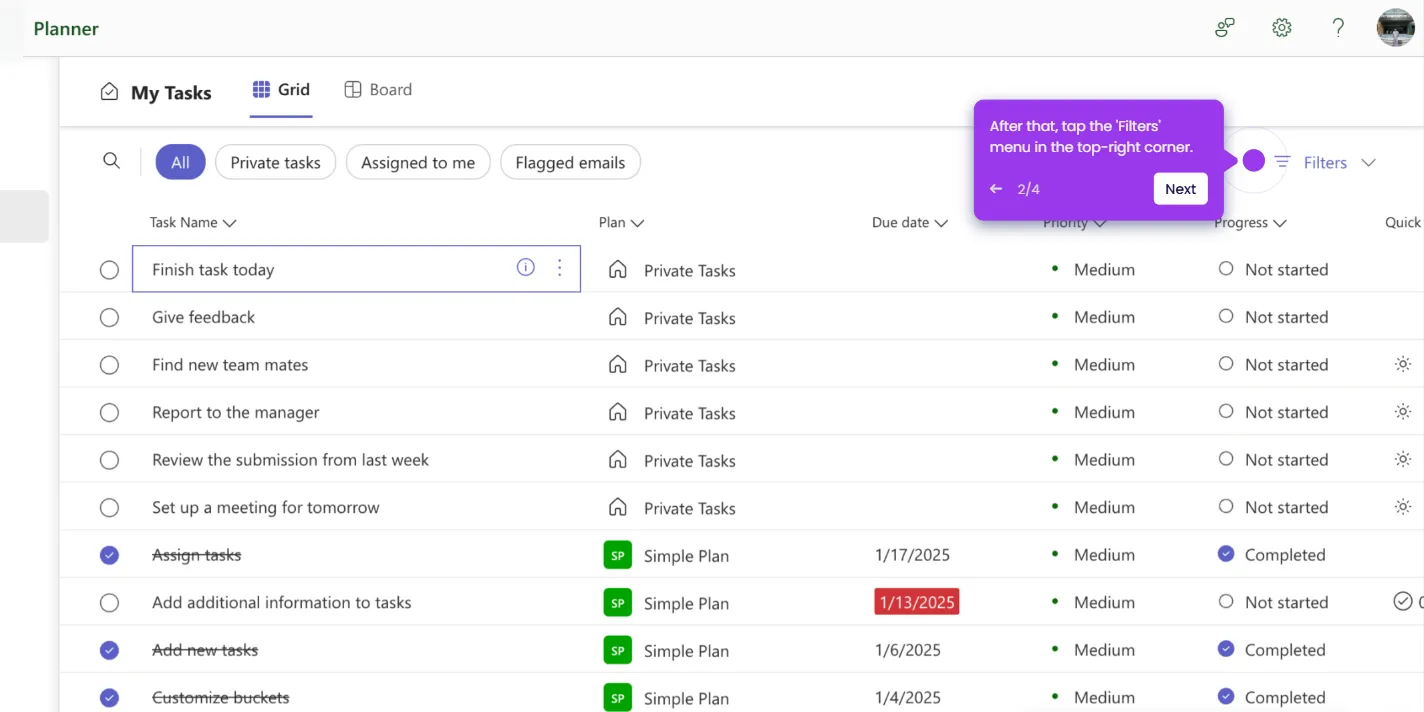Screen dimensions: 1424x712
Task: Uncheck the completed Assign tasks circle
Action: click(109, 555)
